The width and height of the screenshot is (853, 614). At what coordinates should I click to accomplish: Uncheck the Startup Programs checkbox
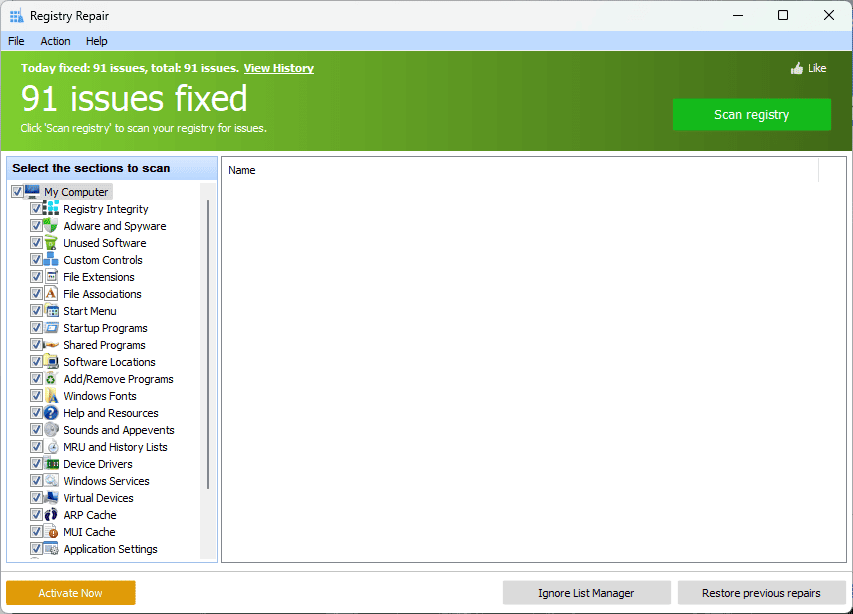[x=36, y=327]
